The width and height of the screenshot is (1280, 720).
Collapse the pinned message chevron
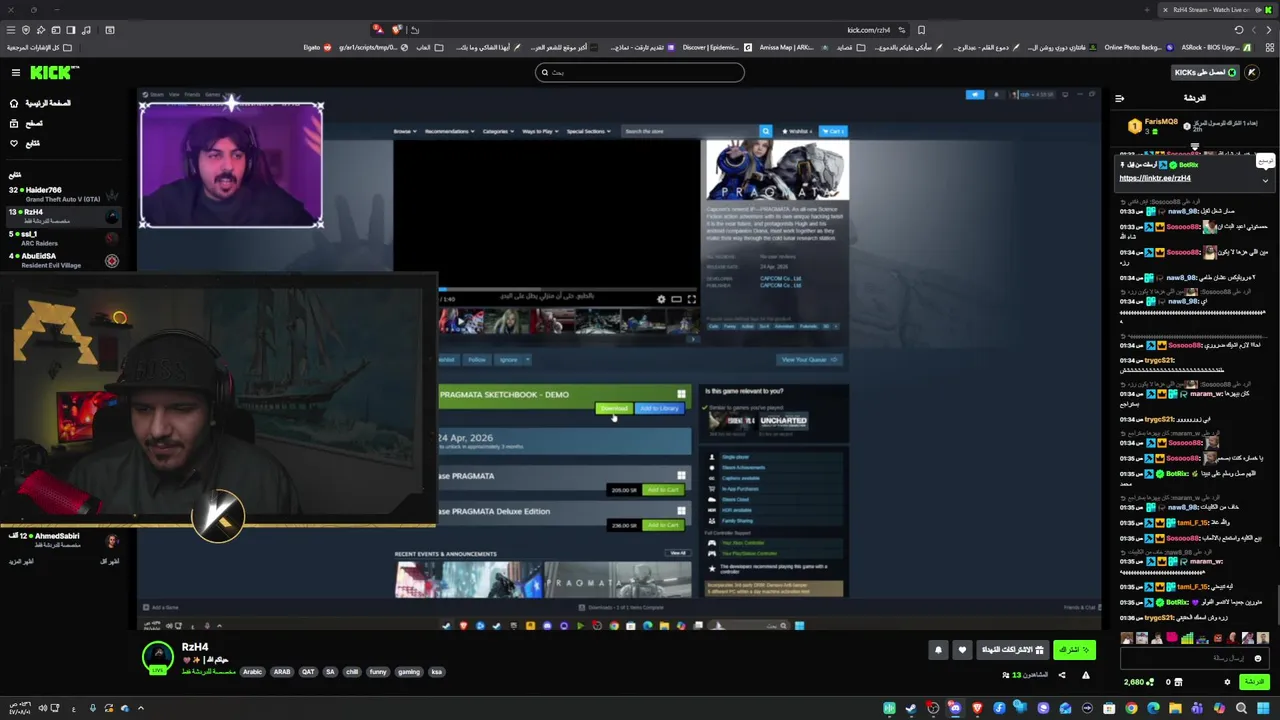pyautogui.click(x=1265, y=181)
